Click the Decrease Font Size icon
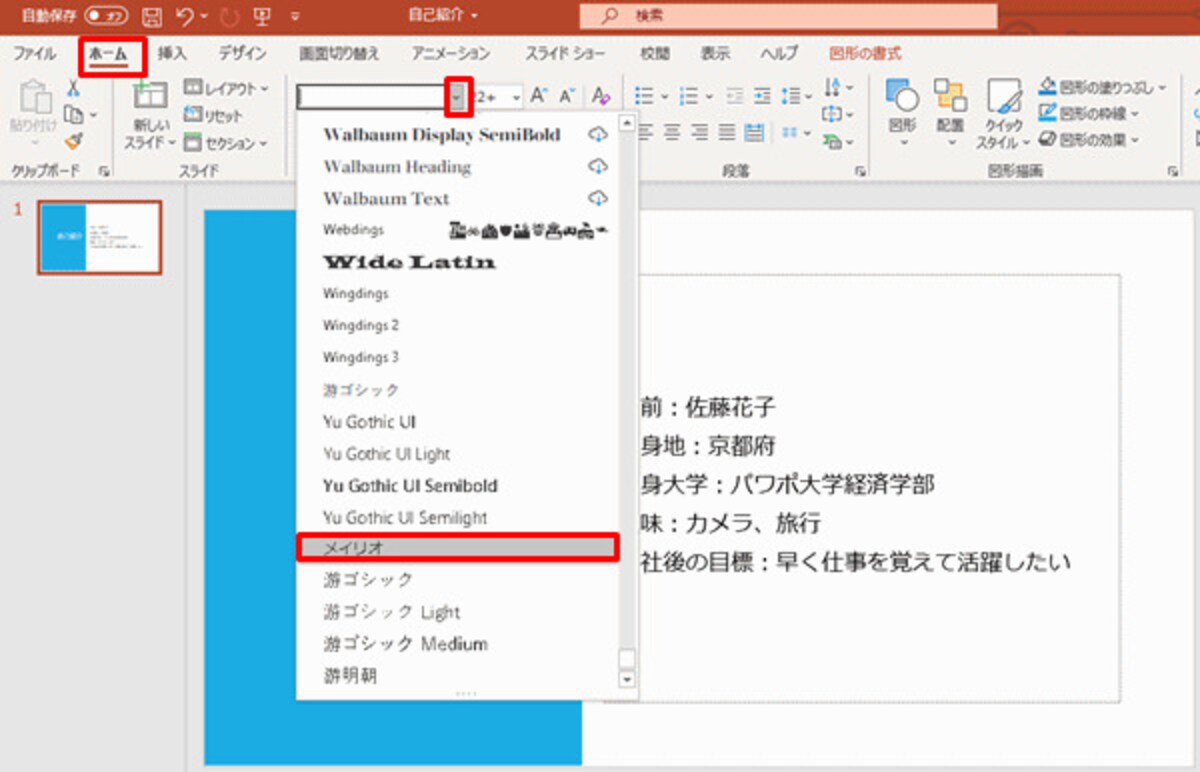The height and width of the screenshot is (772, 1200). [567, 96]
